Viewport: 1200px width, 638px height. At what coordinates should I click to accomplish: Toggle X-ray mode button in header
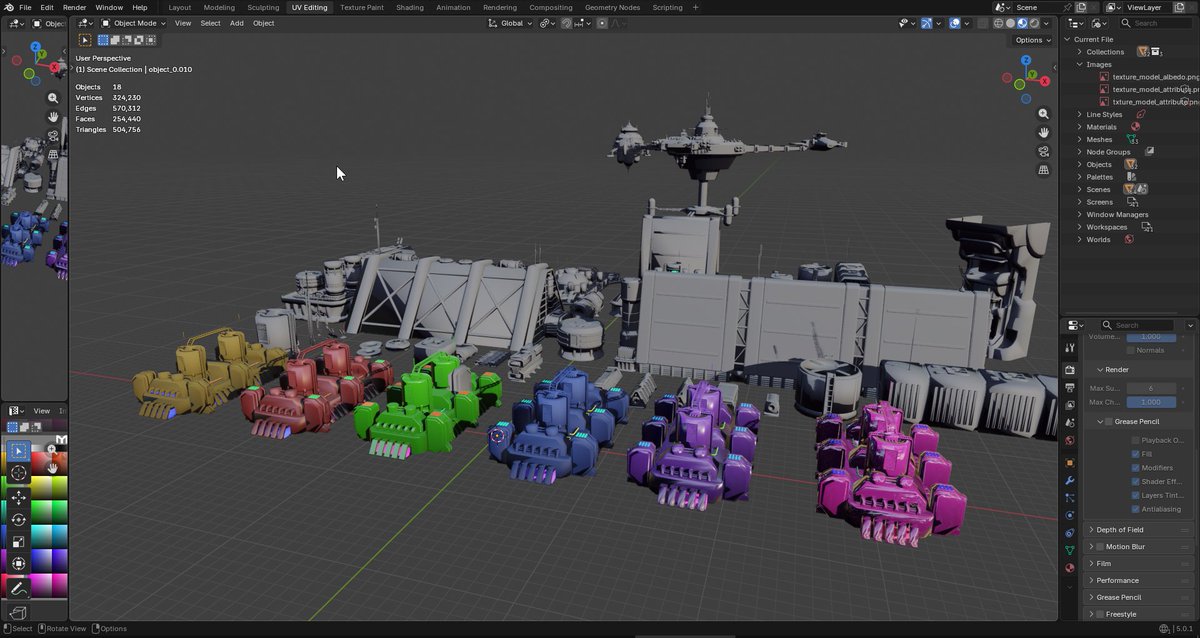[983, 23]
